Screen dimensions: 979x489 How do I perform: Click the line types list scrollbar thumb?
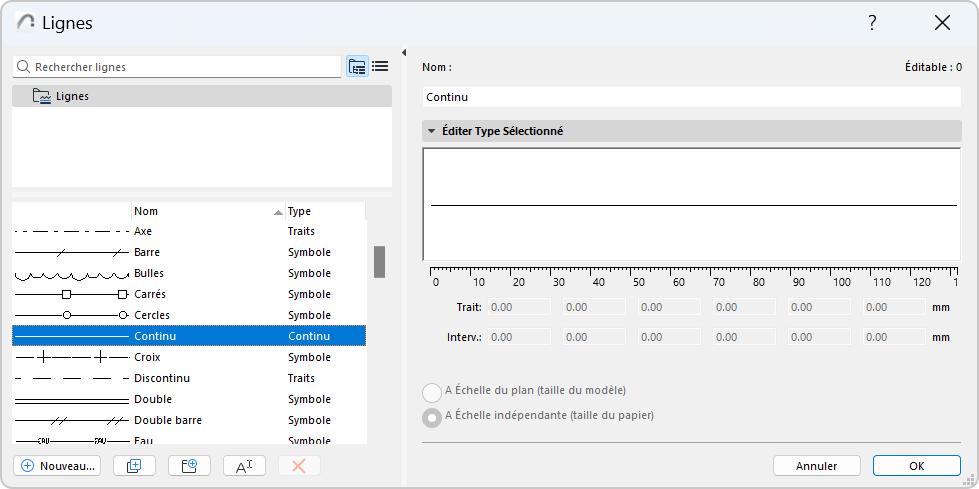pos(380,261)
